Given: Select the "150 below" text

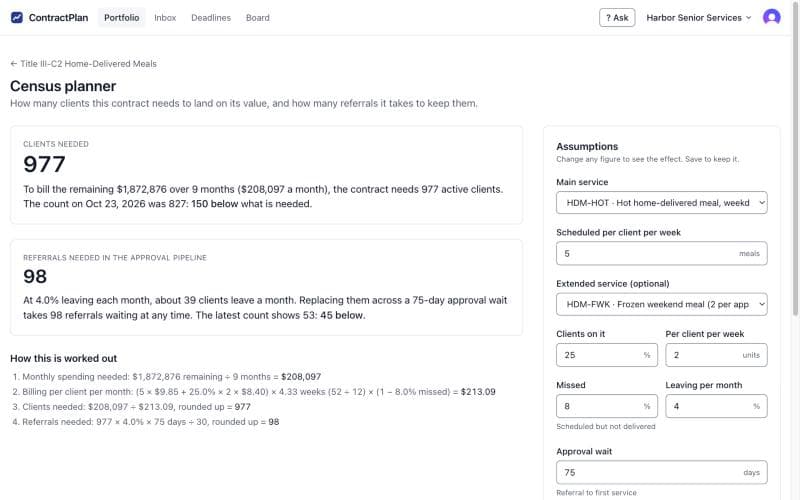Looking at the screenshot, I should (215, 204).
